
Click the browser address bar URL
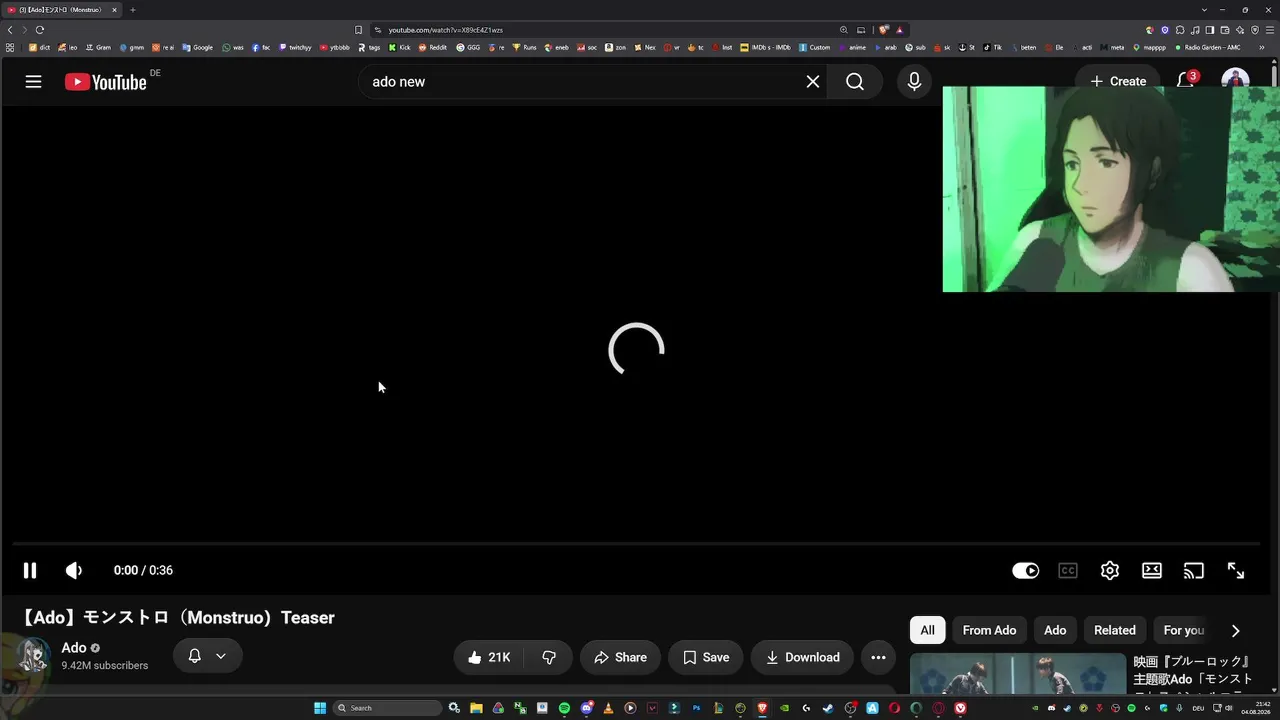tap(446, 30)
